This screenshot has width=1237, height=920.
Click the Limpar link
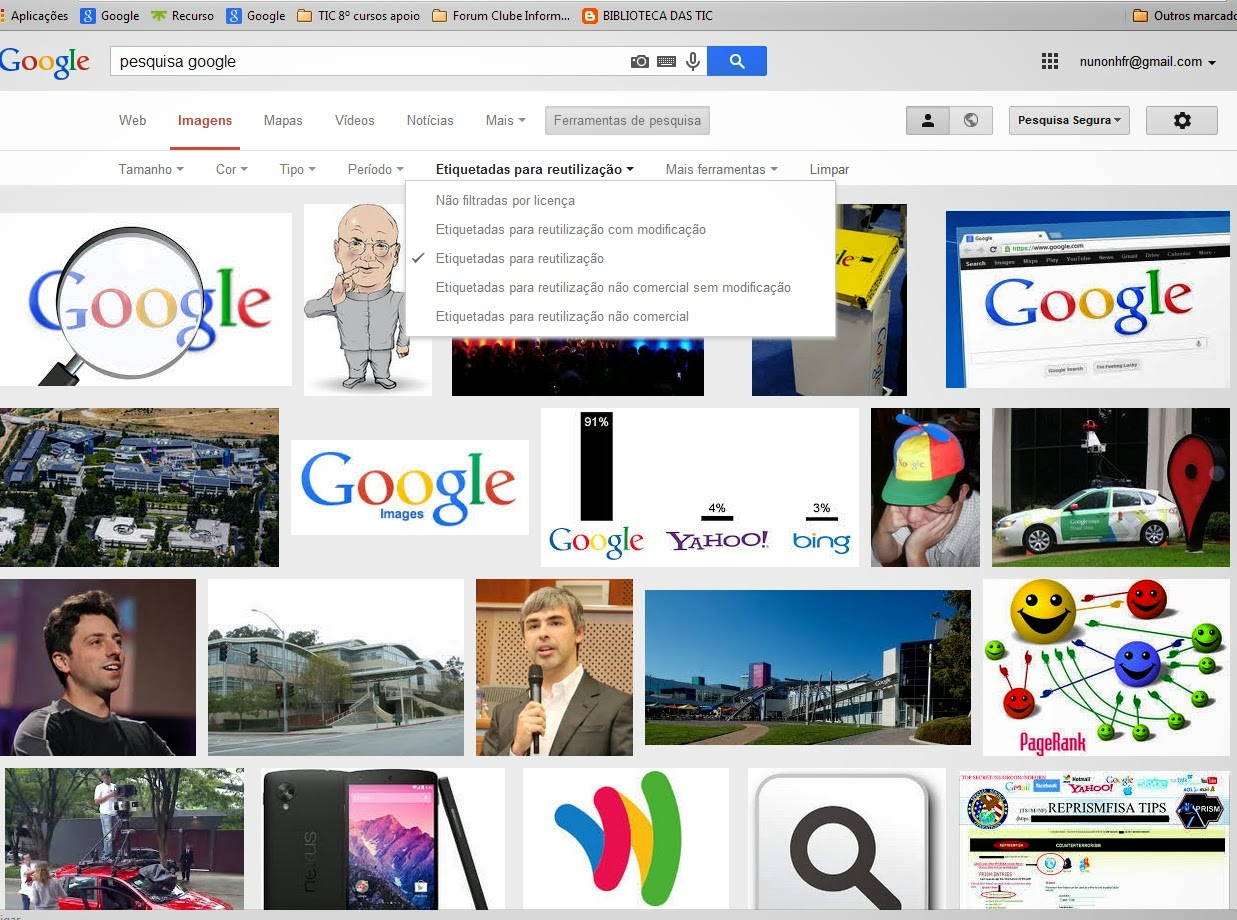(829, 169)
